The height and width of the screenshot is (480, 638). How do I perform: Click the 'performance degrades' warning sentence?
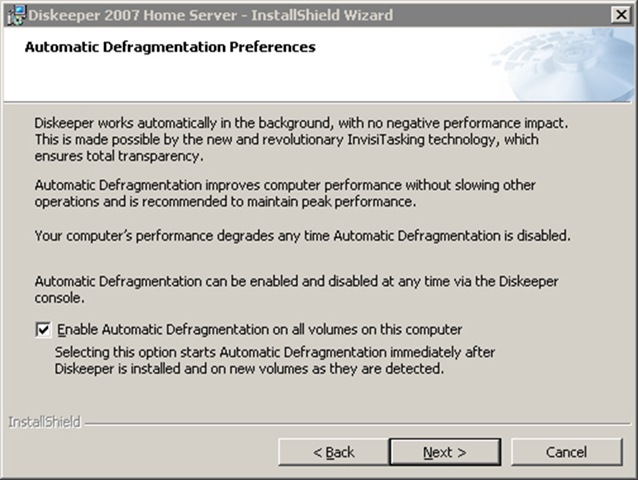(303, 236)
